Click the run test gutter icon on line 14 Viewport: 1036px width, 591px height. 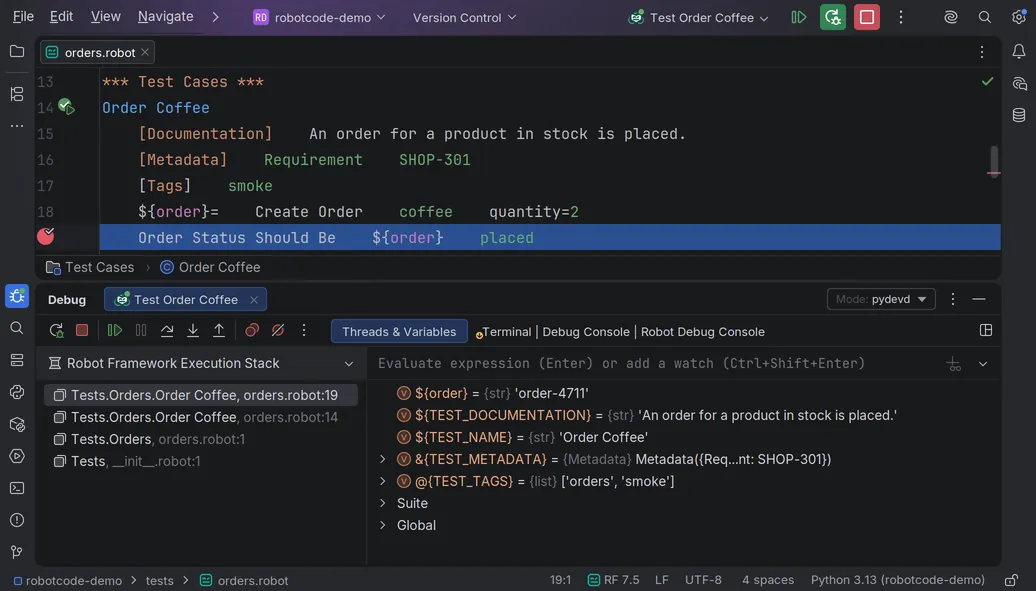pyautogui.click(x=66, y=106)
